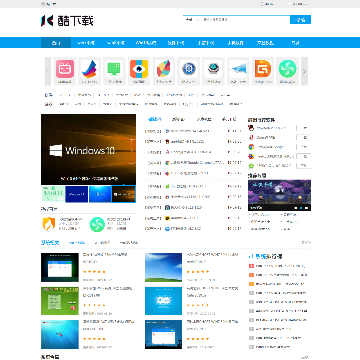Click the green bar-chart icon in center list
The image size is (360, 360).
tap(168, 186)
